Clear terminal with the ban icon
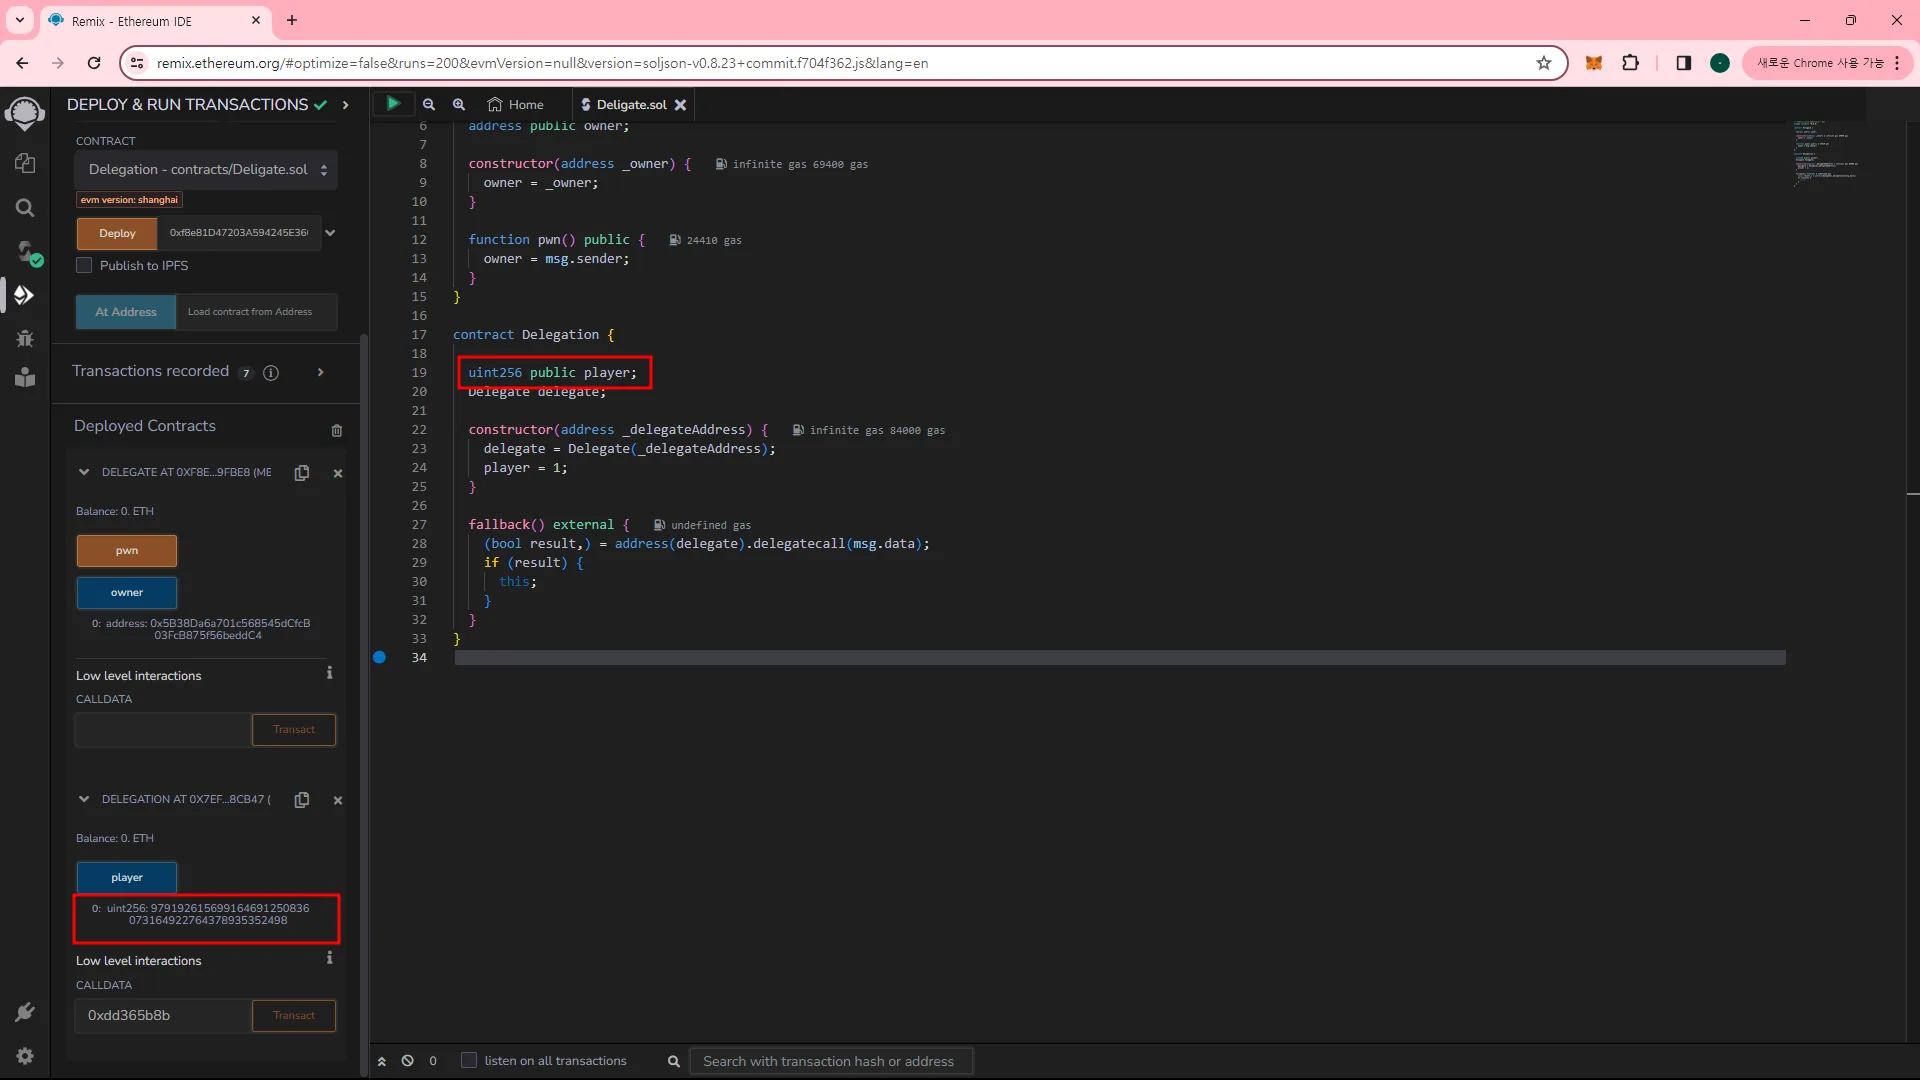Image resolution: width=1920 pixels, height=1080 pixels. tap(408, 1060)
